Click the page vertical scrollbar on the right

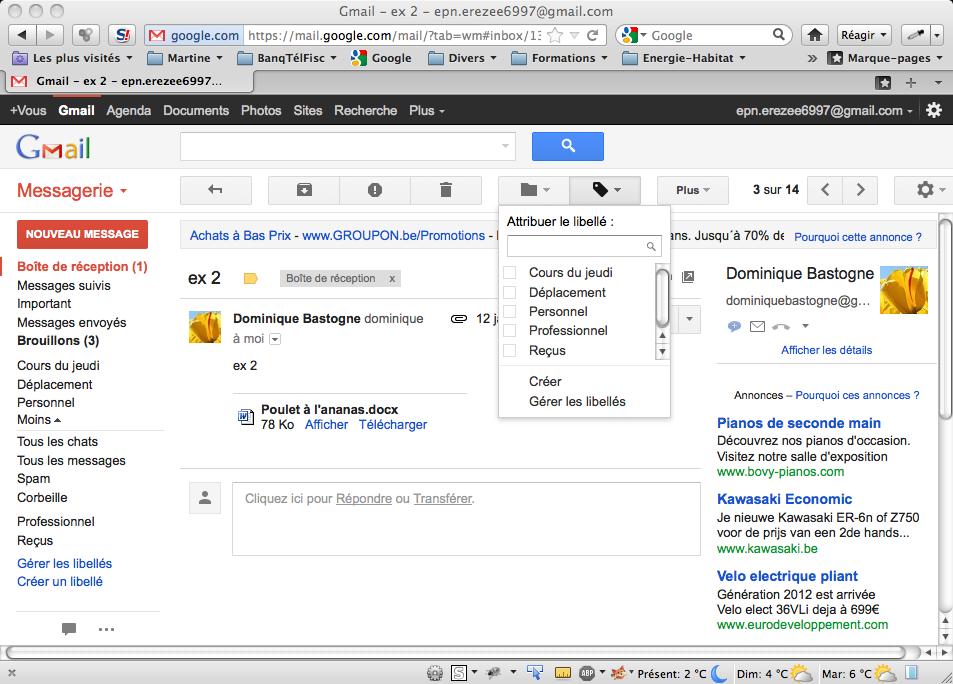945,319
